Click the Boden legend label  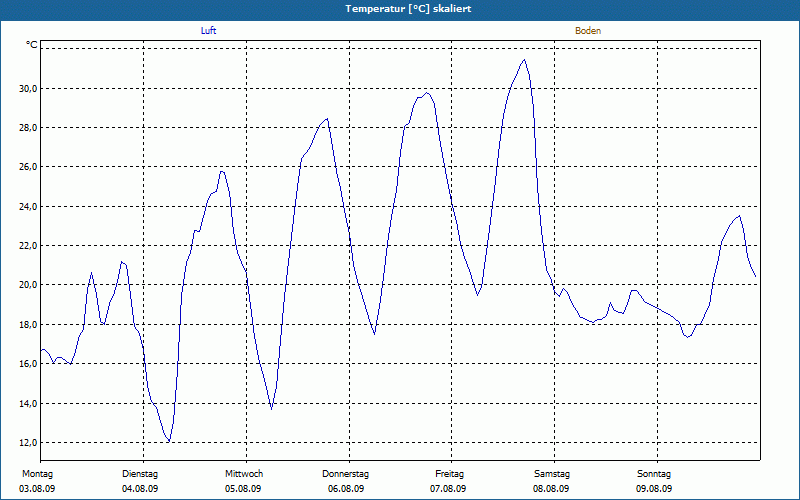[x=588, y=31]
